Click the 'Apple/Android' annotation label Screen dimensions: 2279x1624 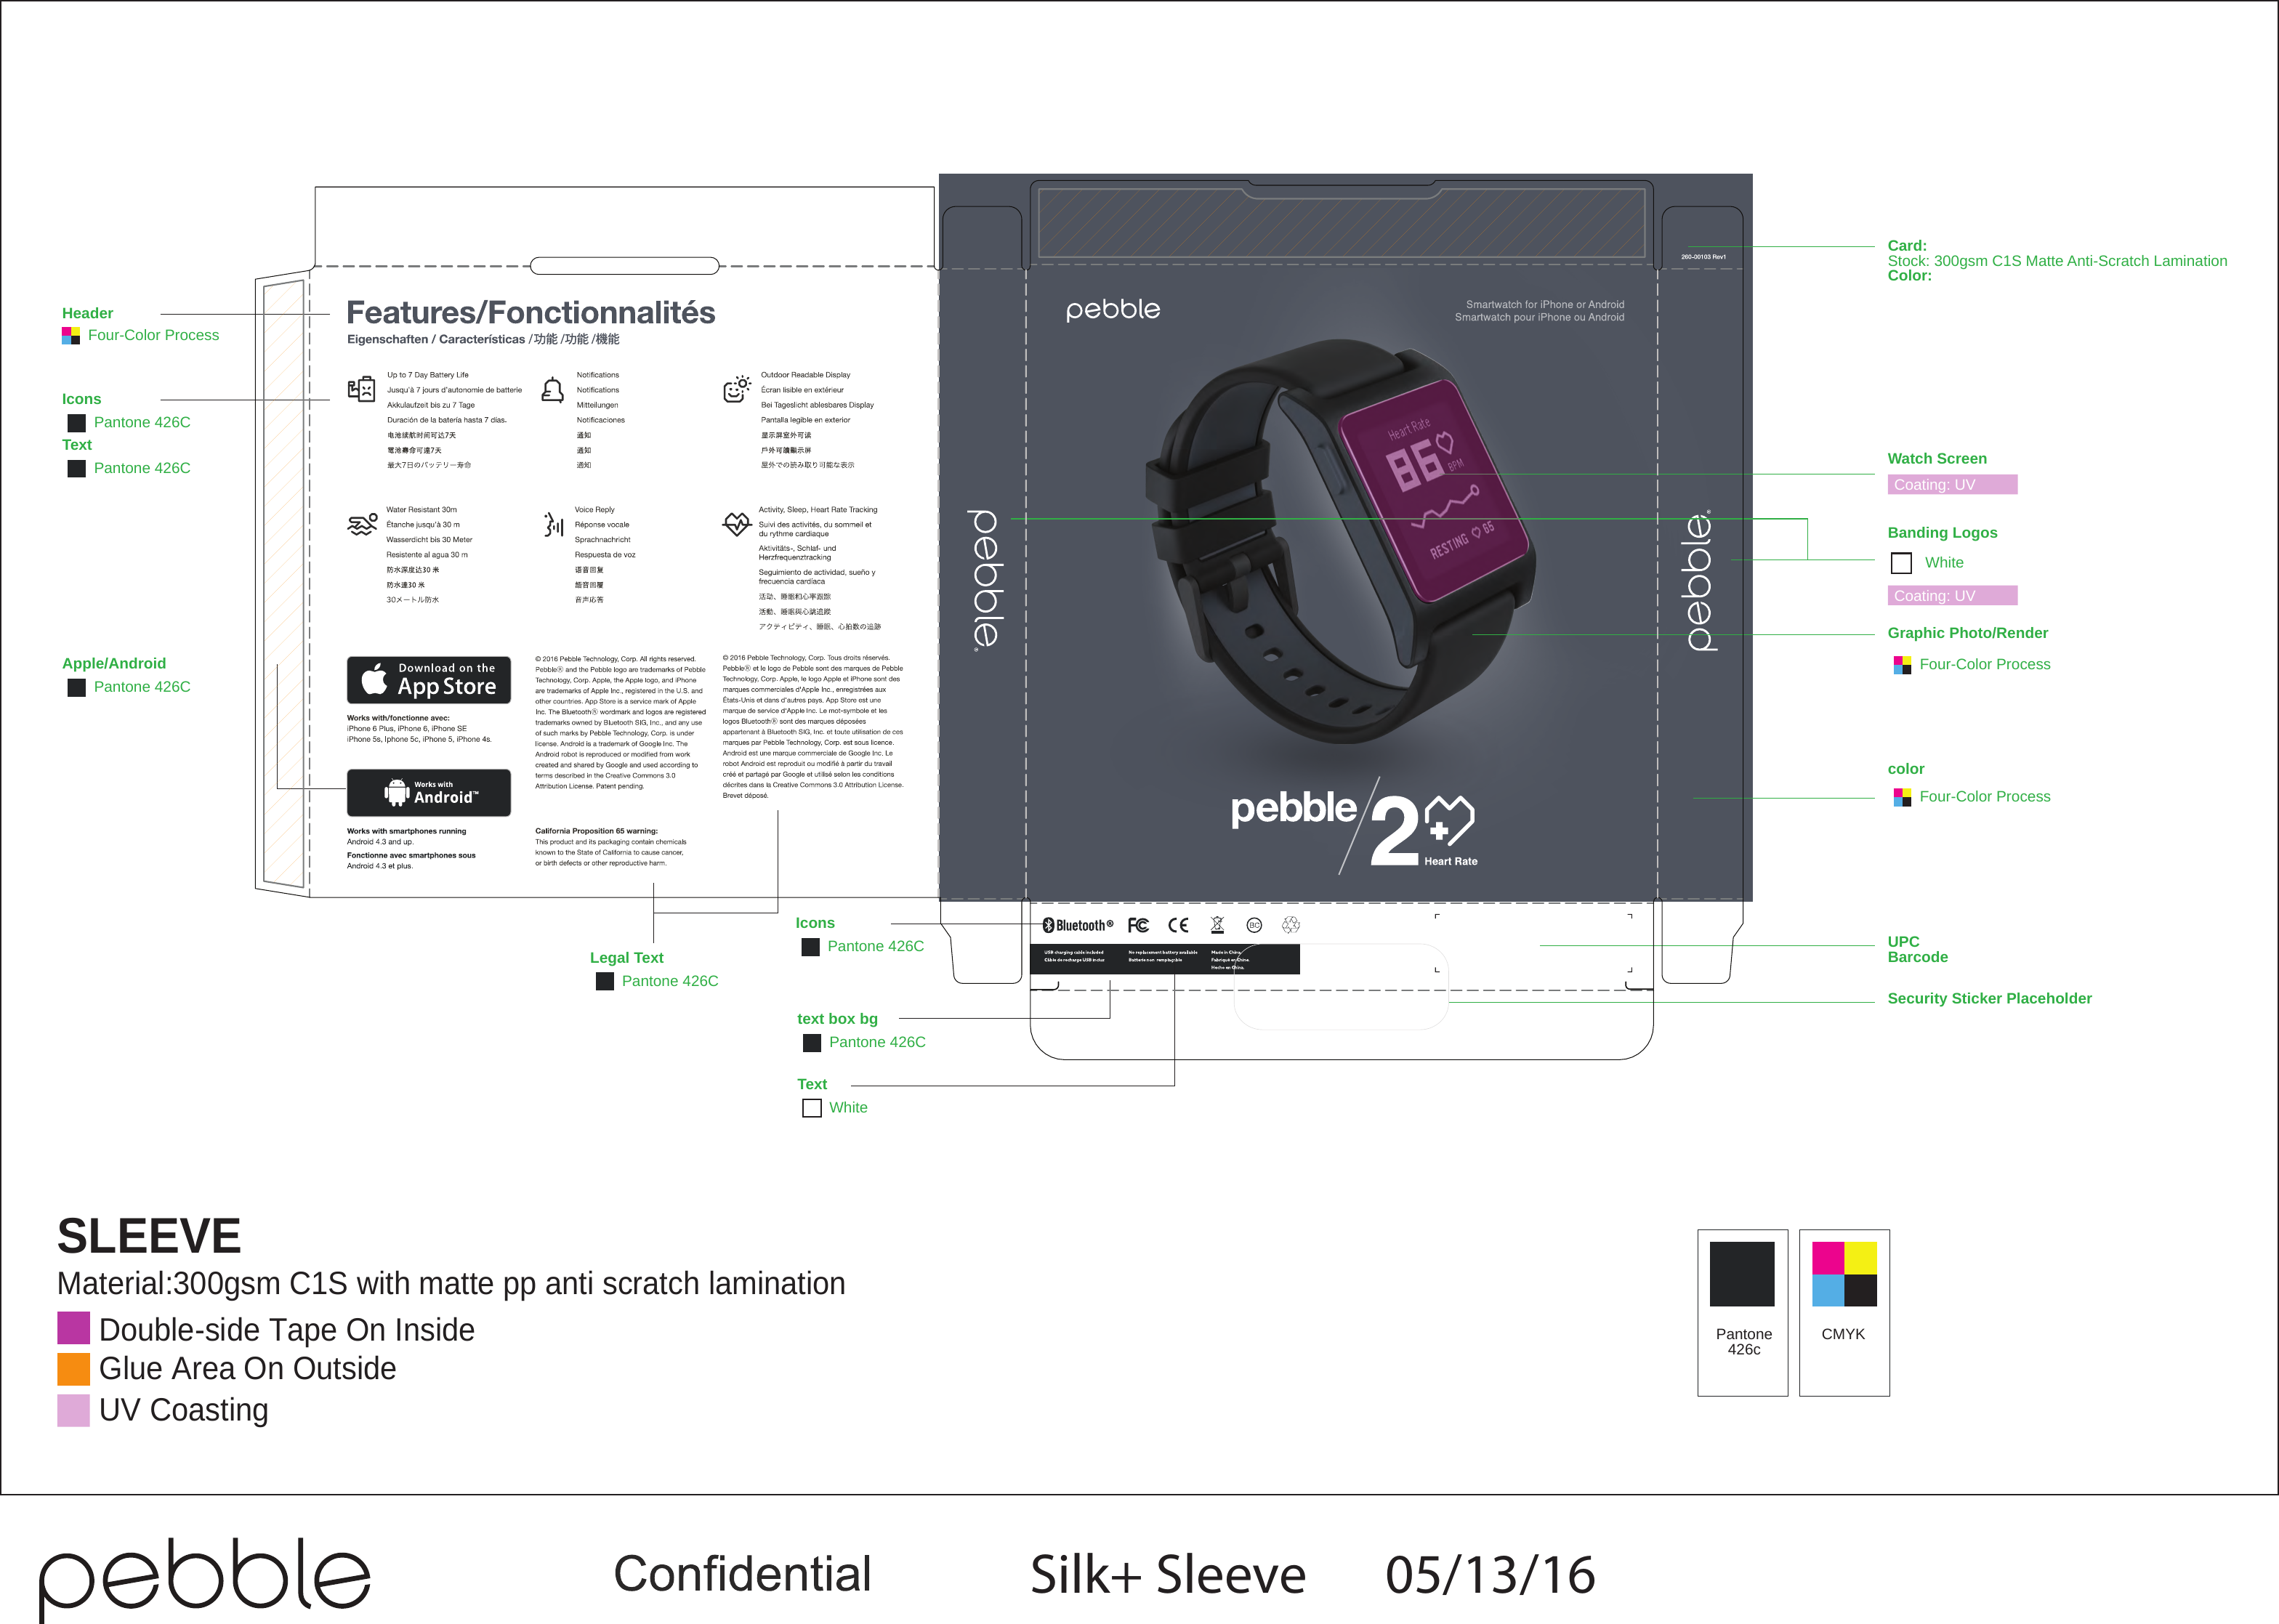(114, 664)
